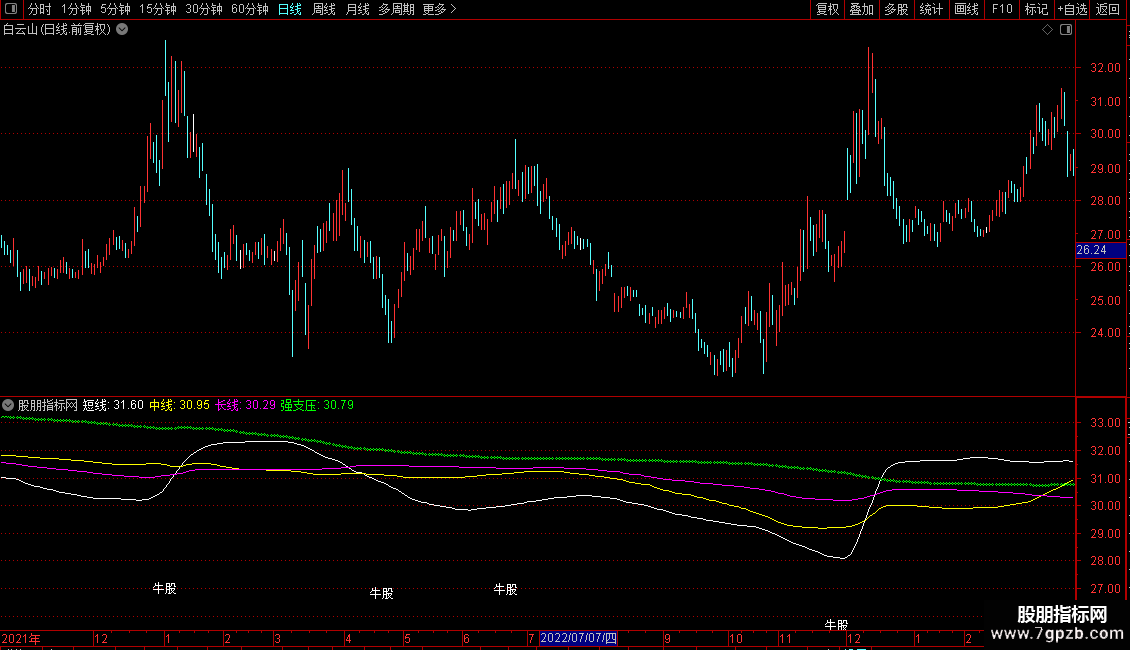Screen dimensions: 1130x650
Task: Click the 2021年 label on time axis
Action: (21, 638)
